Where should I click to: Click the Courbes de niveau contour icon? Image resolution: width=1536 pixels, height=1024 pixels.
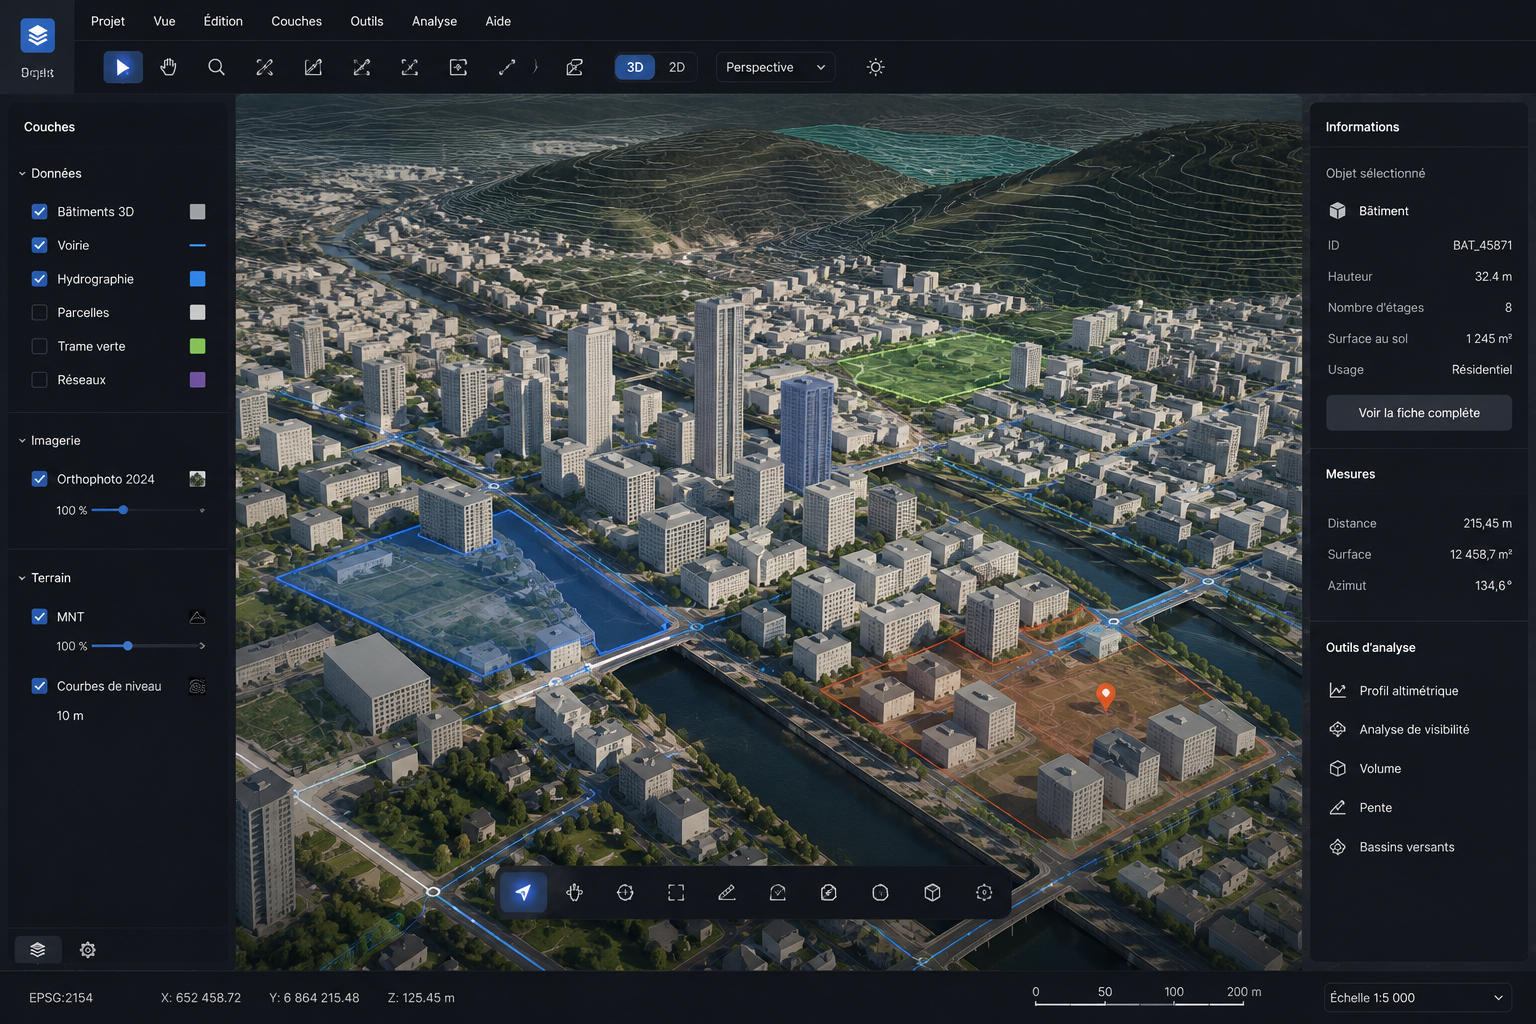[197, 686]
